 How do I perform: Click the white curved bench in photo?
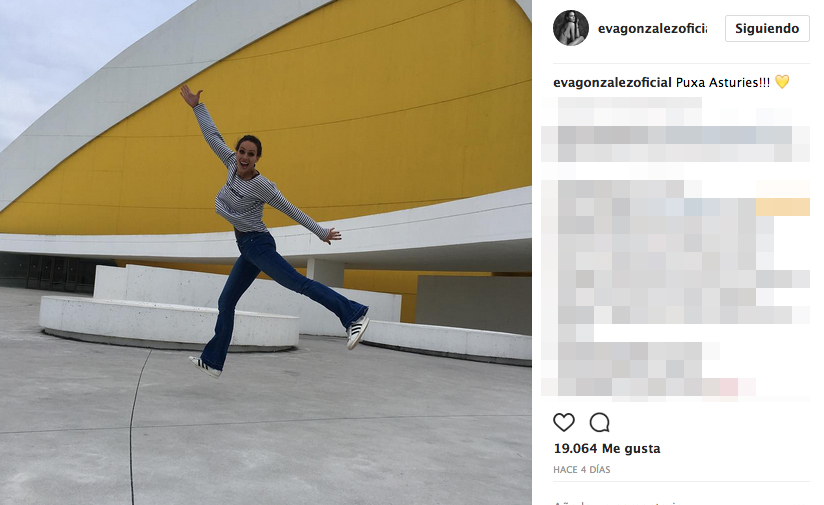[169, 323]
